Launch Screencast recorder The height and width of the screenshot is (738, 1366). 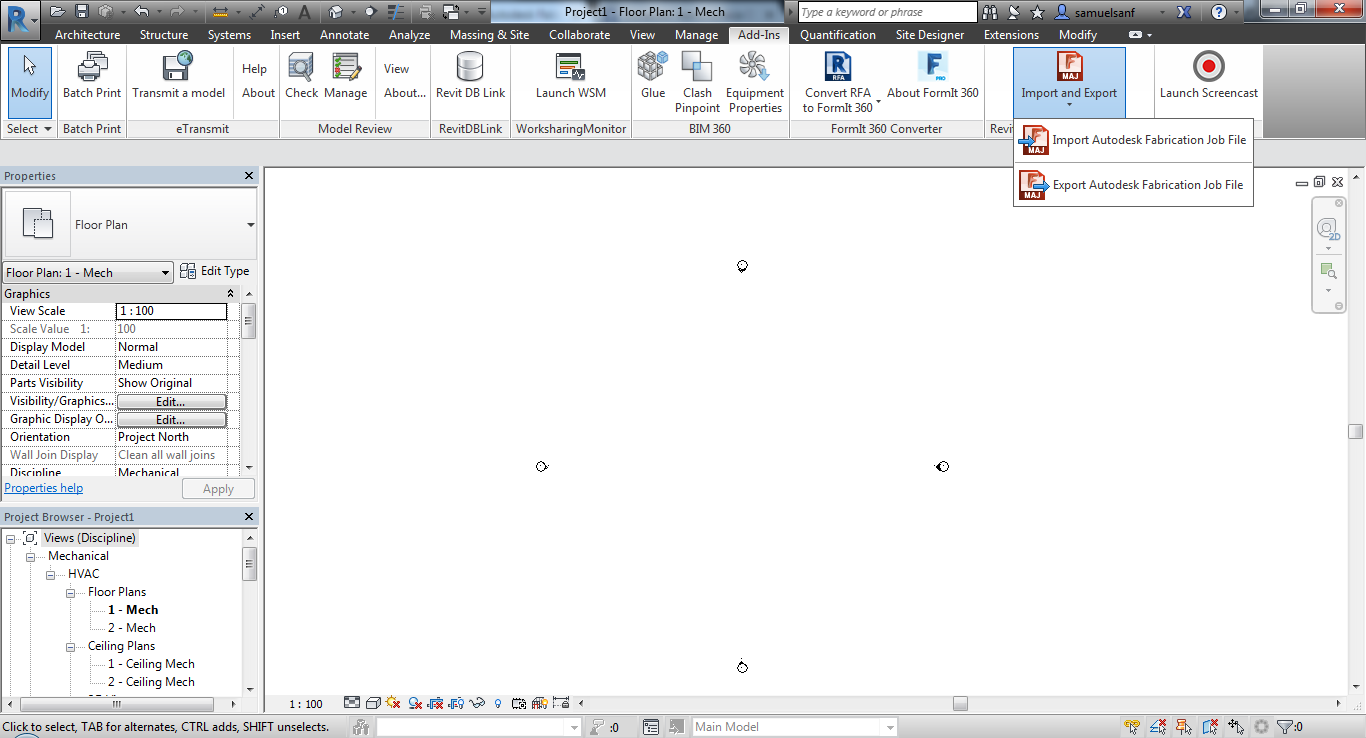(x=1209, y=76)
